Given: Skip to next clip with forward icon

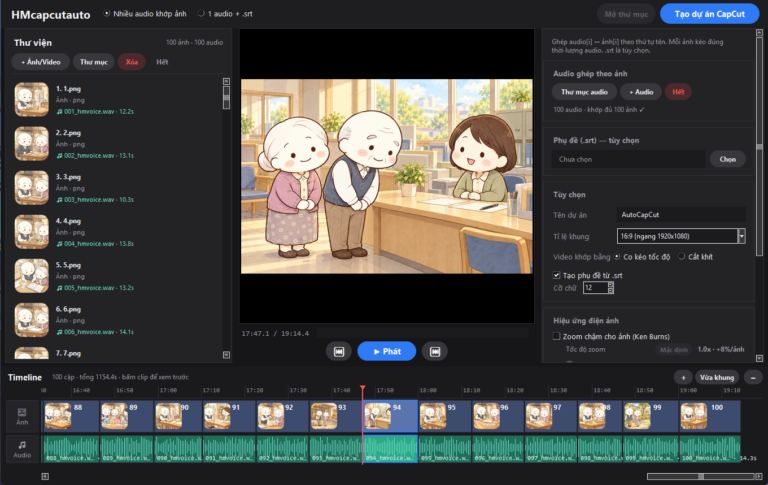Looking at the screenshot, I should [435, 351].
